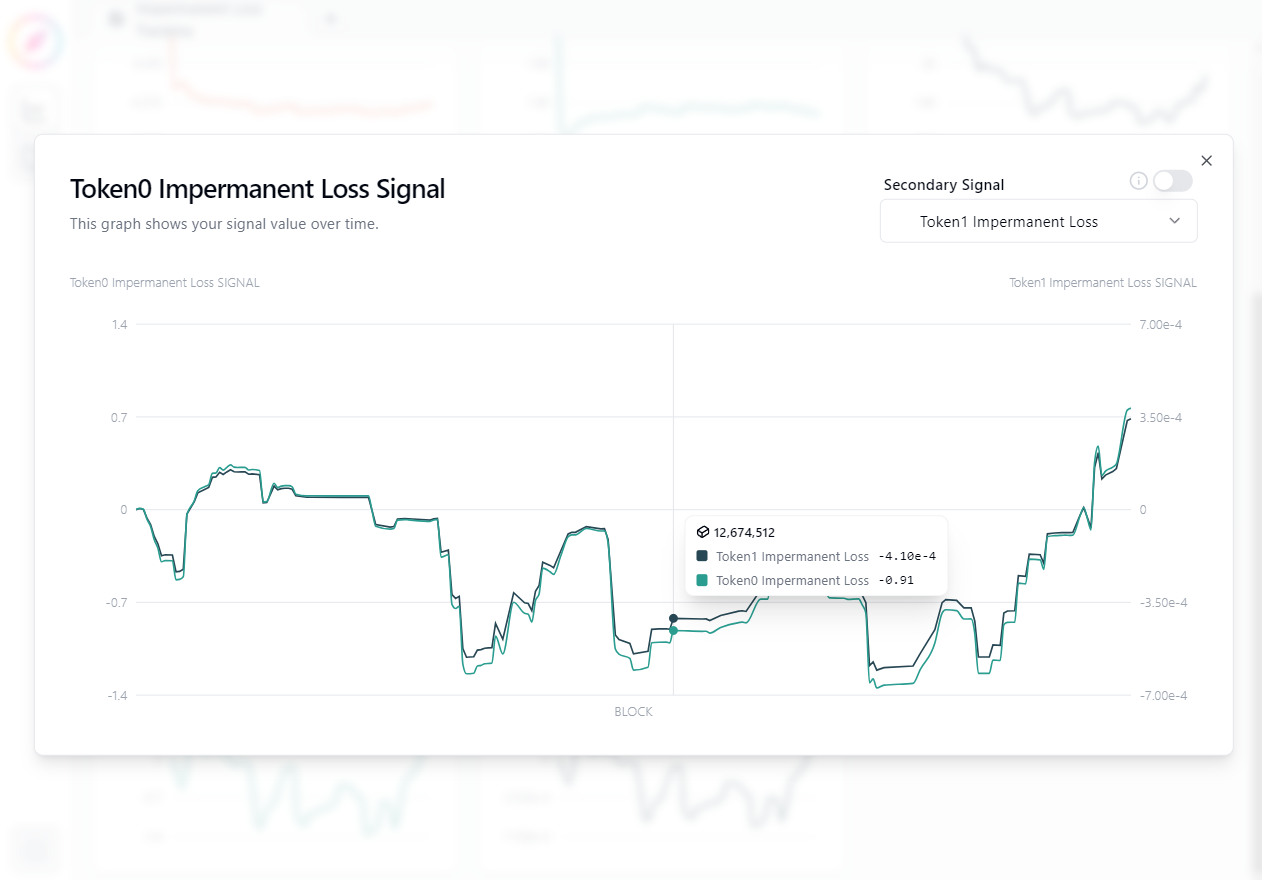
Task: Select the teal Token0 data point marker
Action: 673,631
